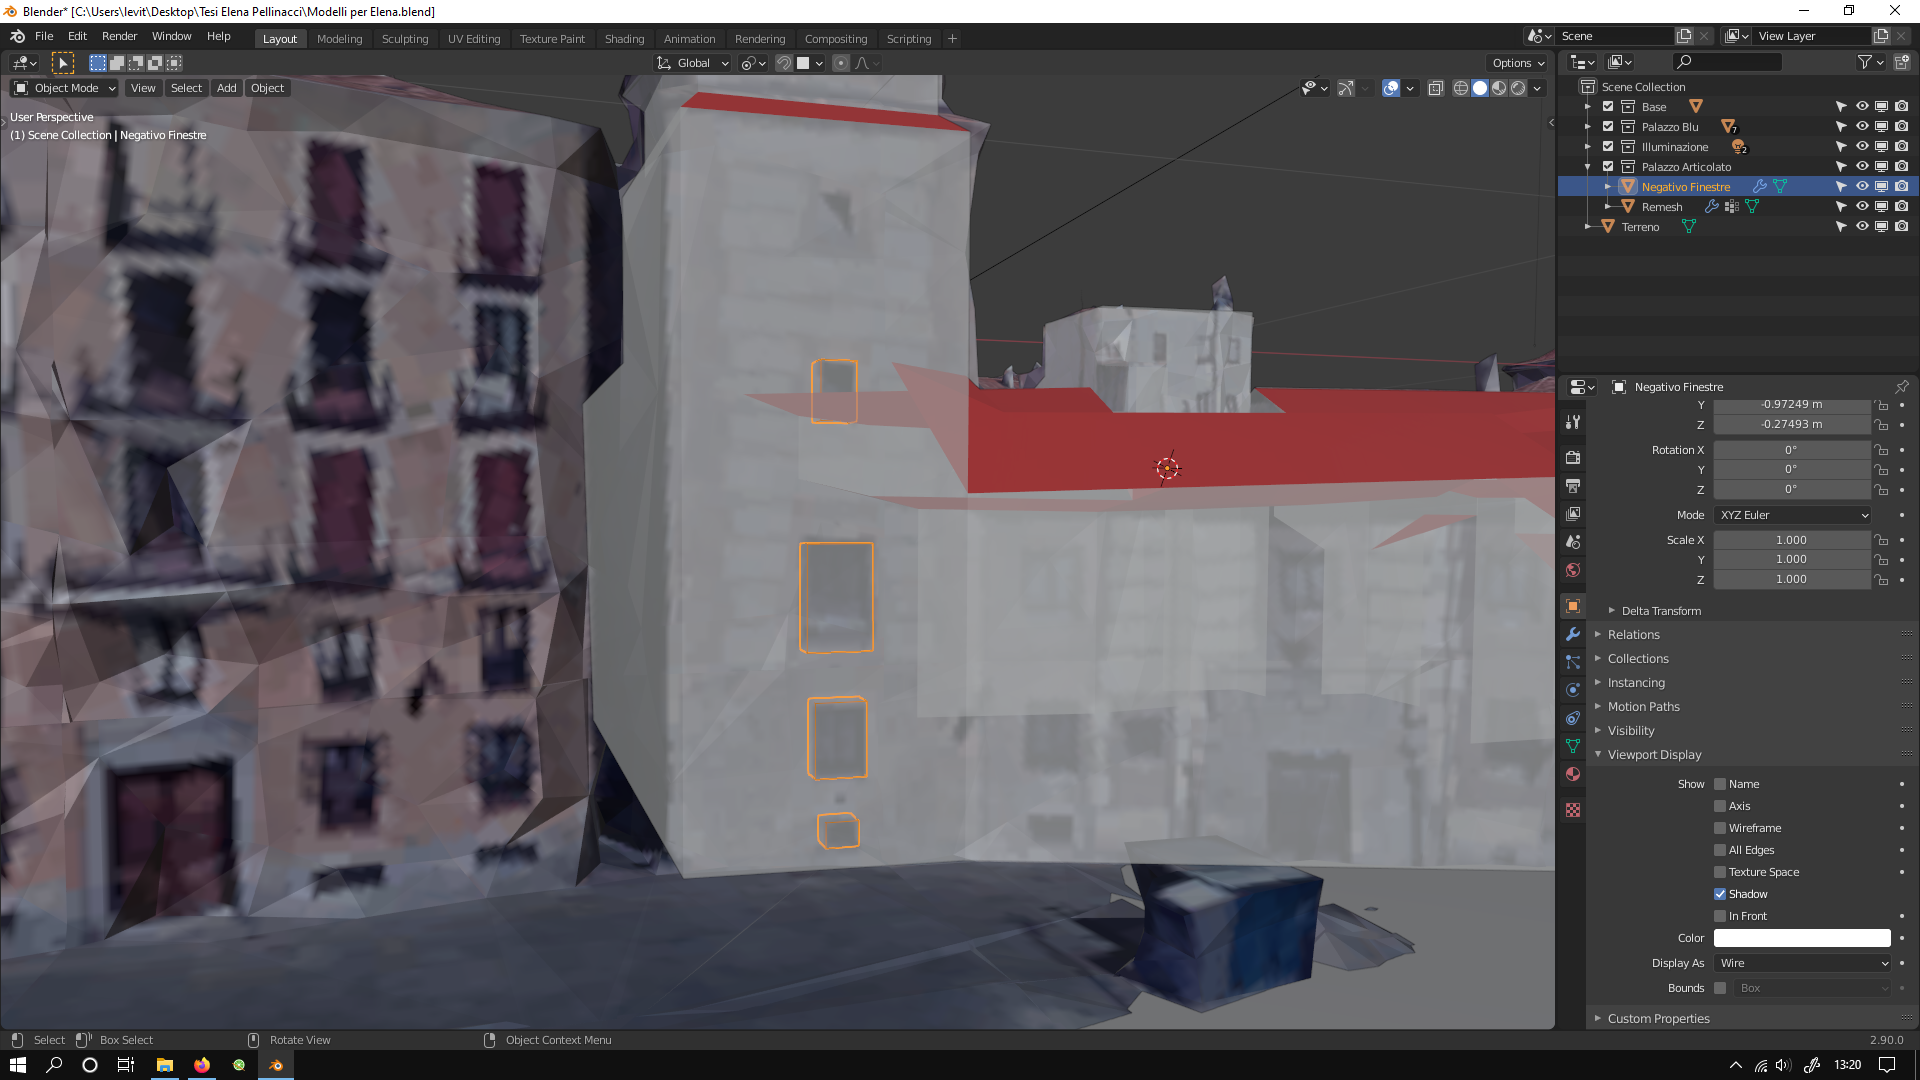The image size is (1920, 1080).
Task: Click the Scale X value field
Action: 1792,540
